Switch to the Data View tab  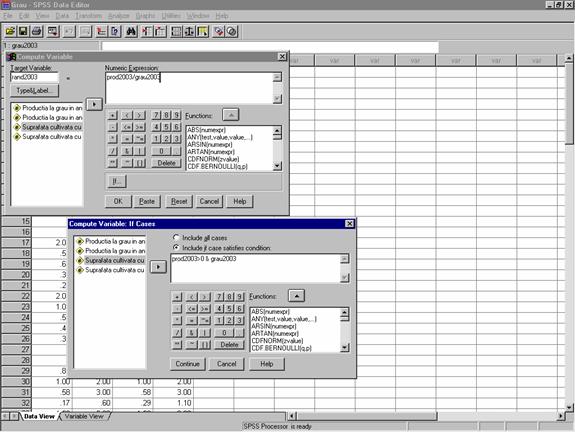(39, 416)
